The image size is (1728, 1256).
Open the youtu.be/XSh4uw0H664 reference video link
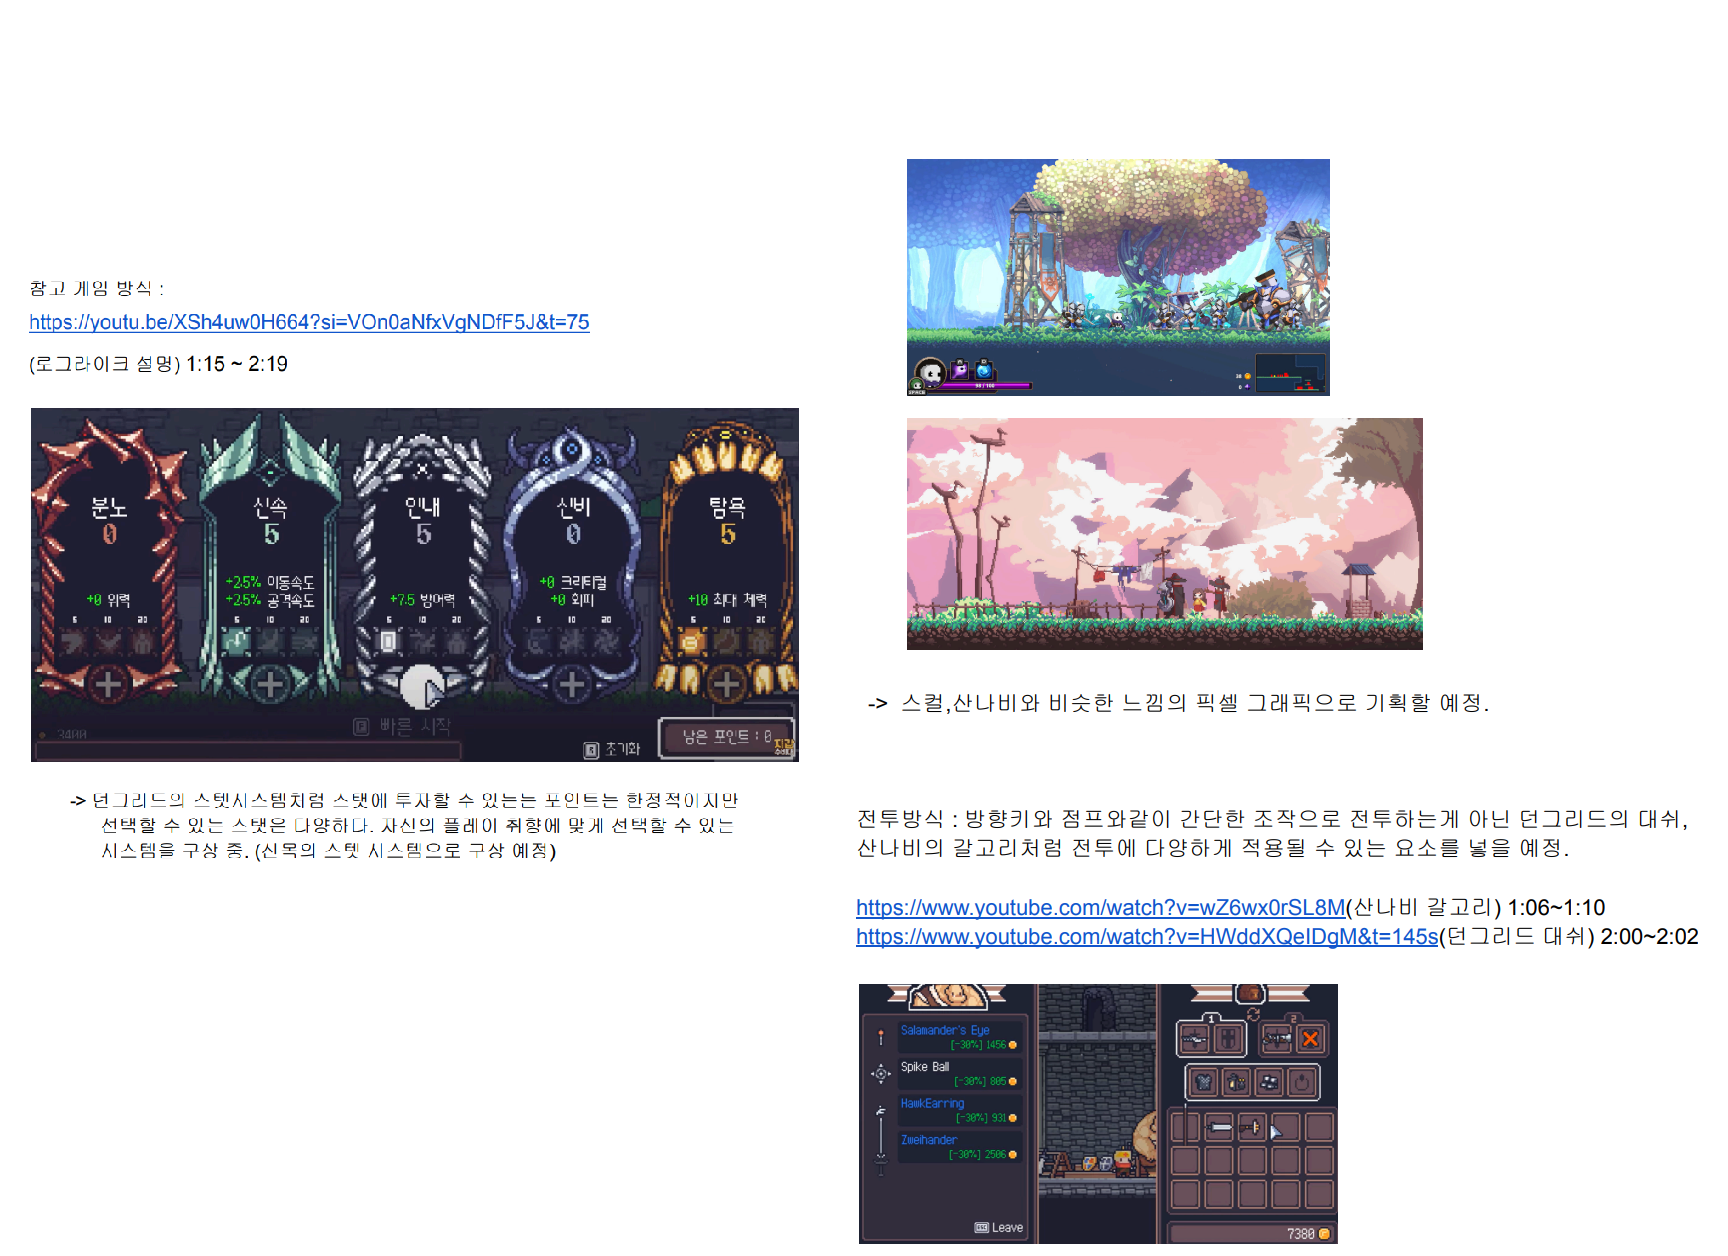(x=309, y=322)
